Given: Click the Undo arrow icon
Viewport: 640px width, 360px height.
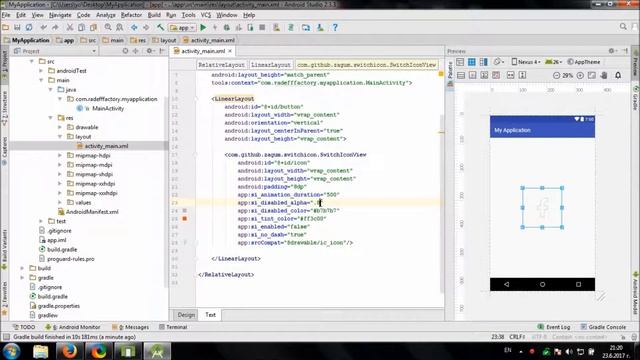Looking at the screenshot, I should 44,28.
